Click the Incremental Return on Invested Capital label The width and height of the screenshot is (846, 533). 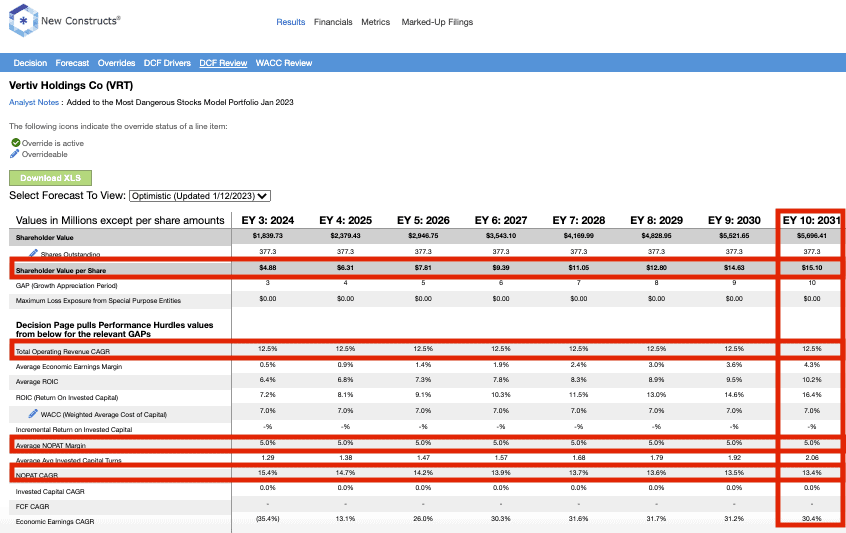[74, 429]
